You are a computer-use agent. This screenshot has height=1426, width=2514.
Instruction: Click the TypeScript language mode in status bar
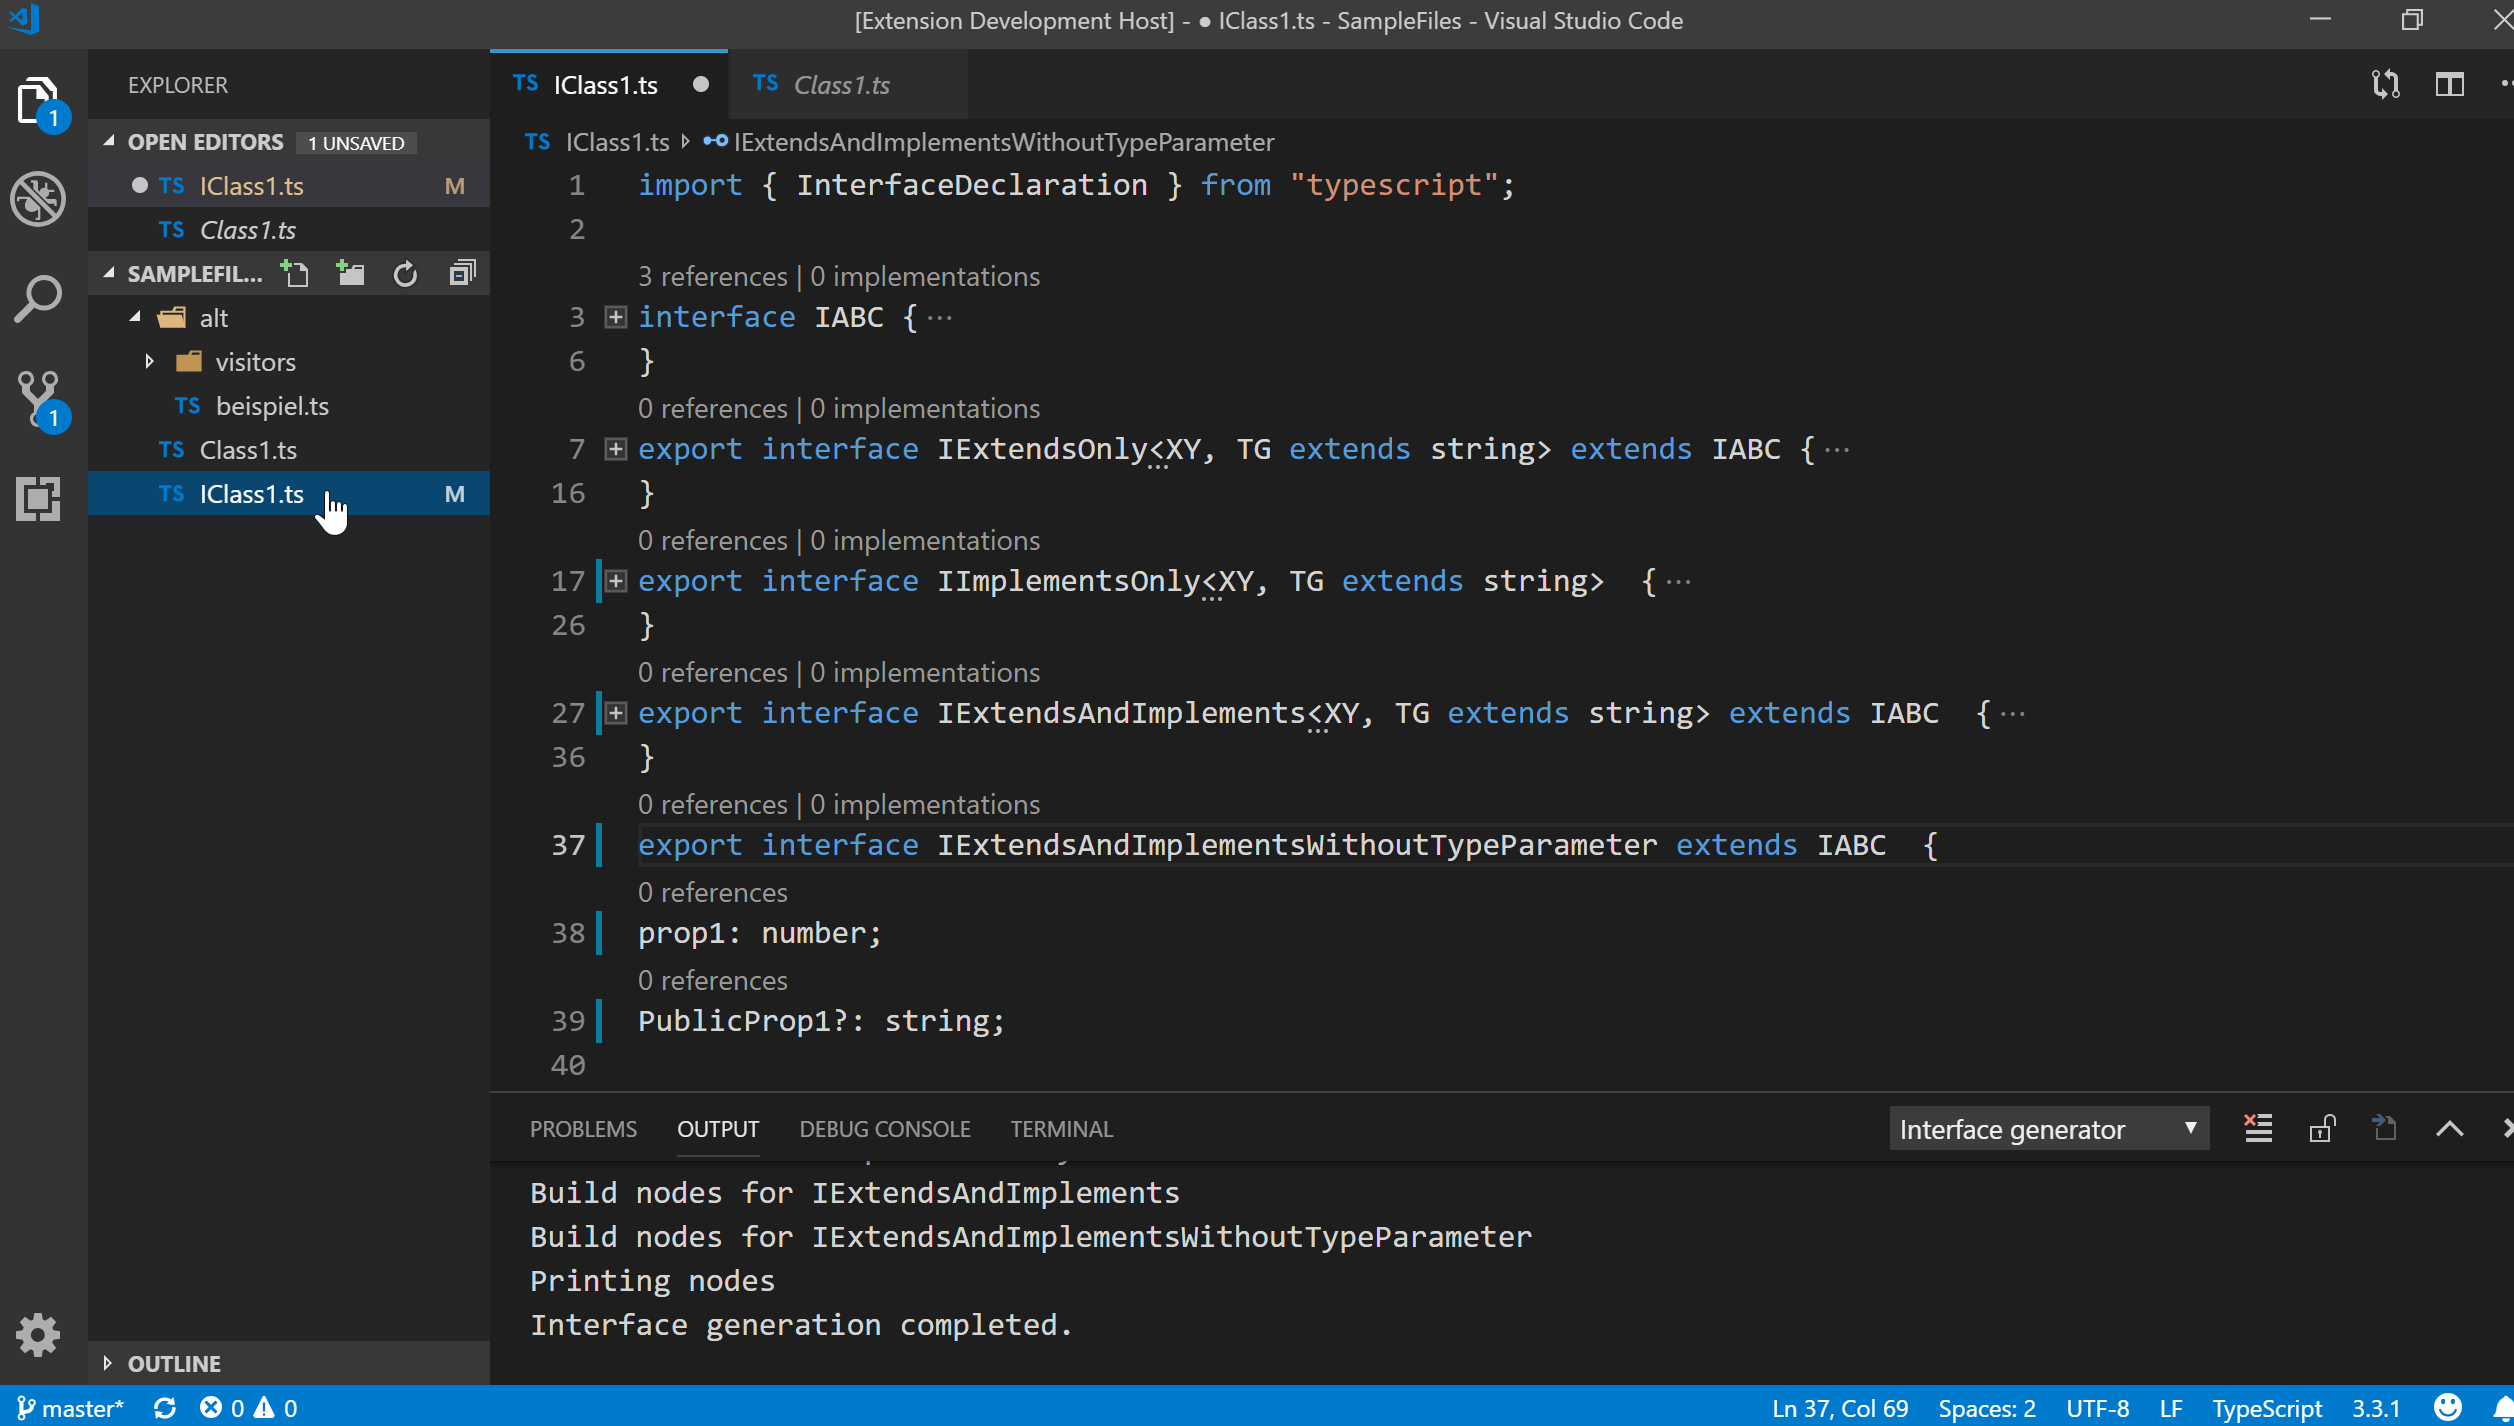[x=2266, y=1408]
